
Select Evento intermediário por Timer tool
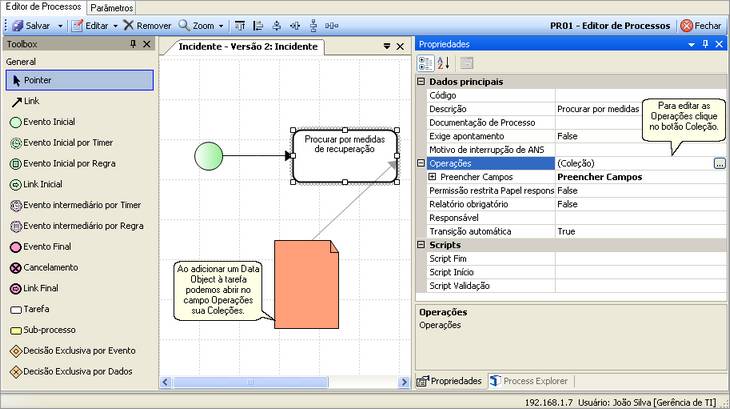coord(80,205)
